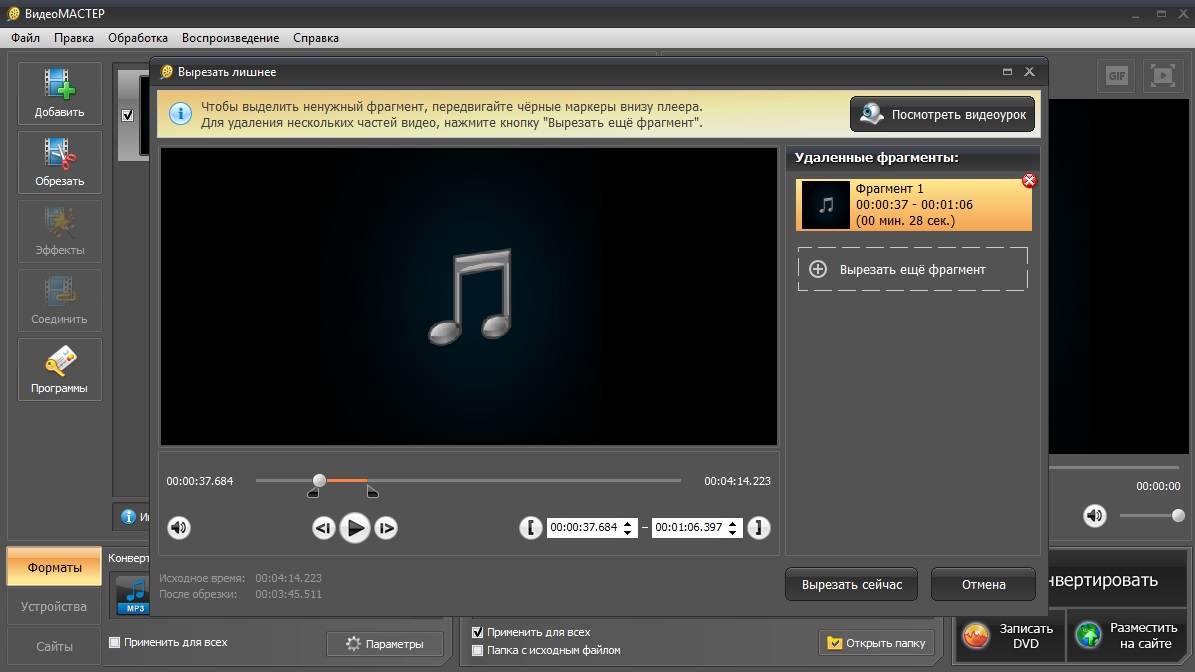Set end marker with right bracket button
1195x672 pixels.
(x=759, y=528)
